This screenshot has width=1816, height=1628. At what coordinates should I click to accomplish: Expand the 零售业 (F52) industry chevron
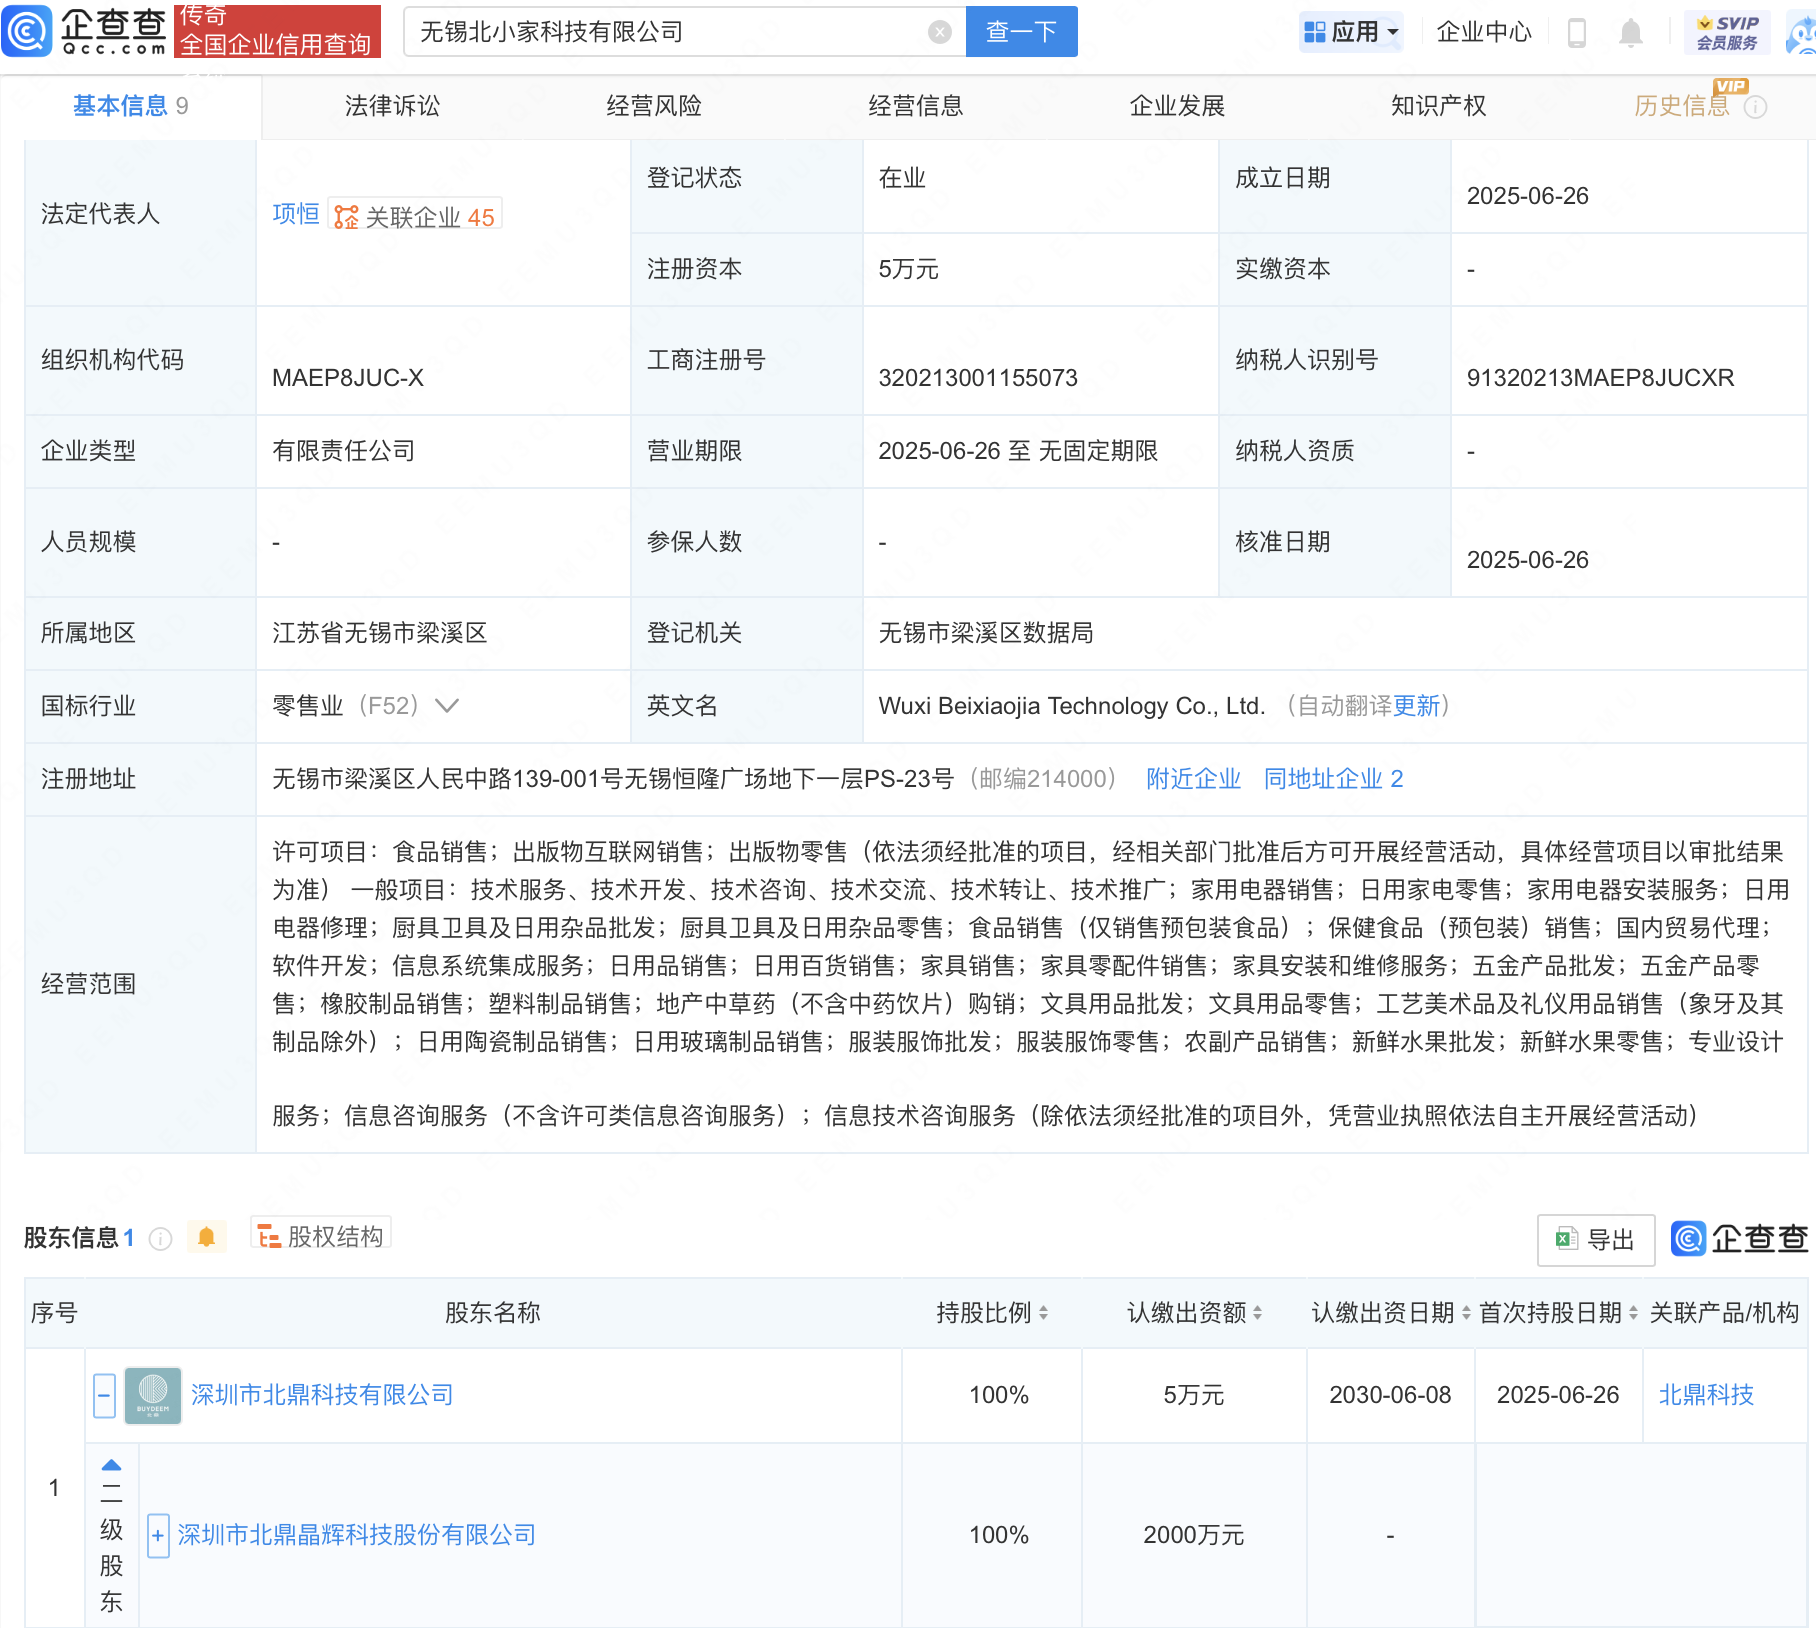click(x=447, y=706)
